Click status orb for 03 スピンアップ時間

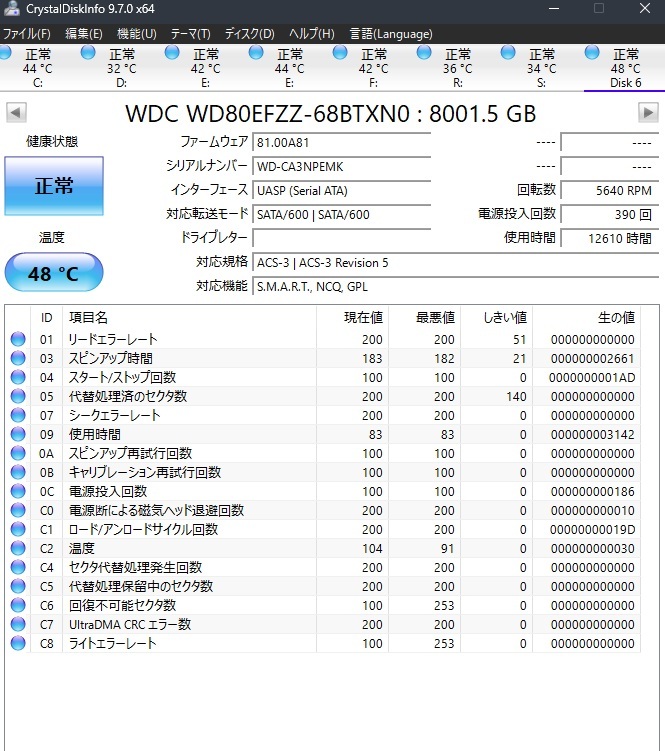18,358
